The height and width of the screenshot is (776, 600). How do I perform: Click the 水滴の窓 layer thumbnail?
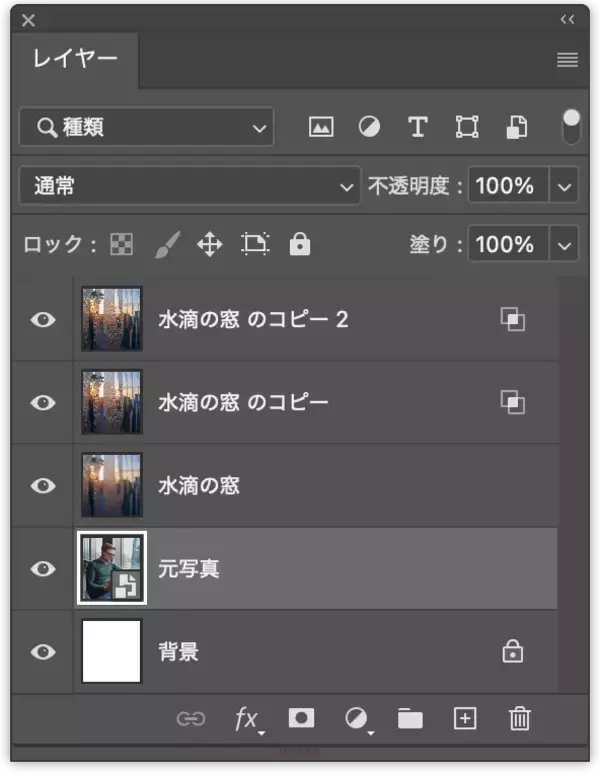pos(112,485)
